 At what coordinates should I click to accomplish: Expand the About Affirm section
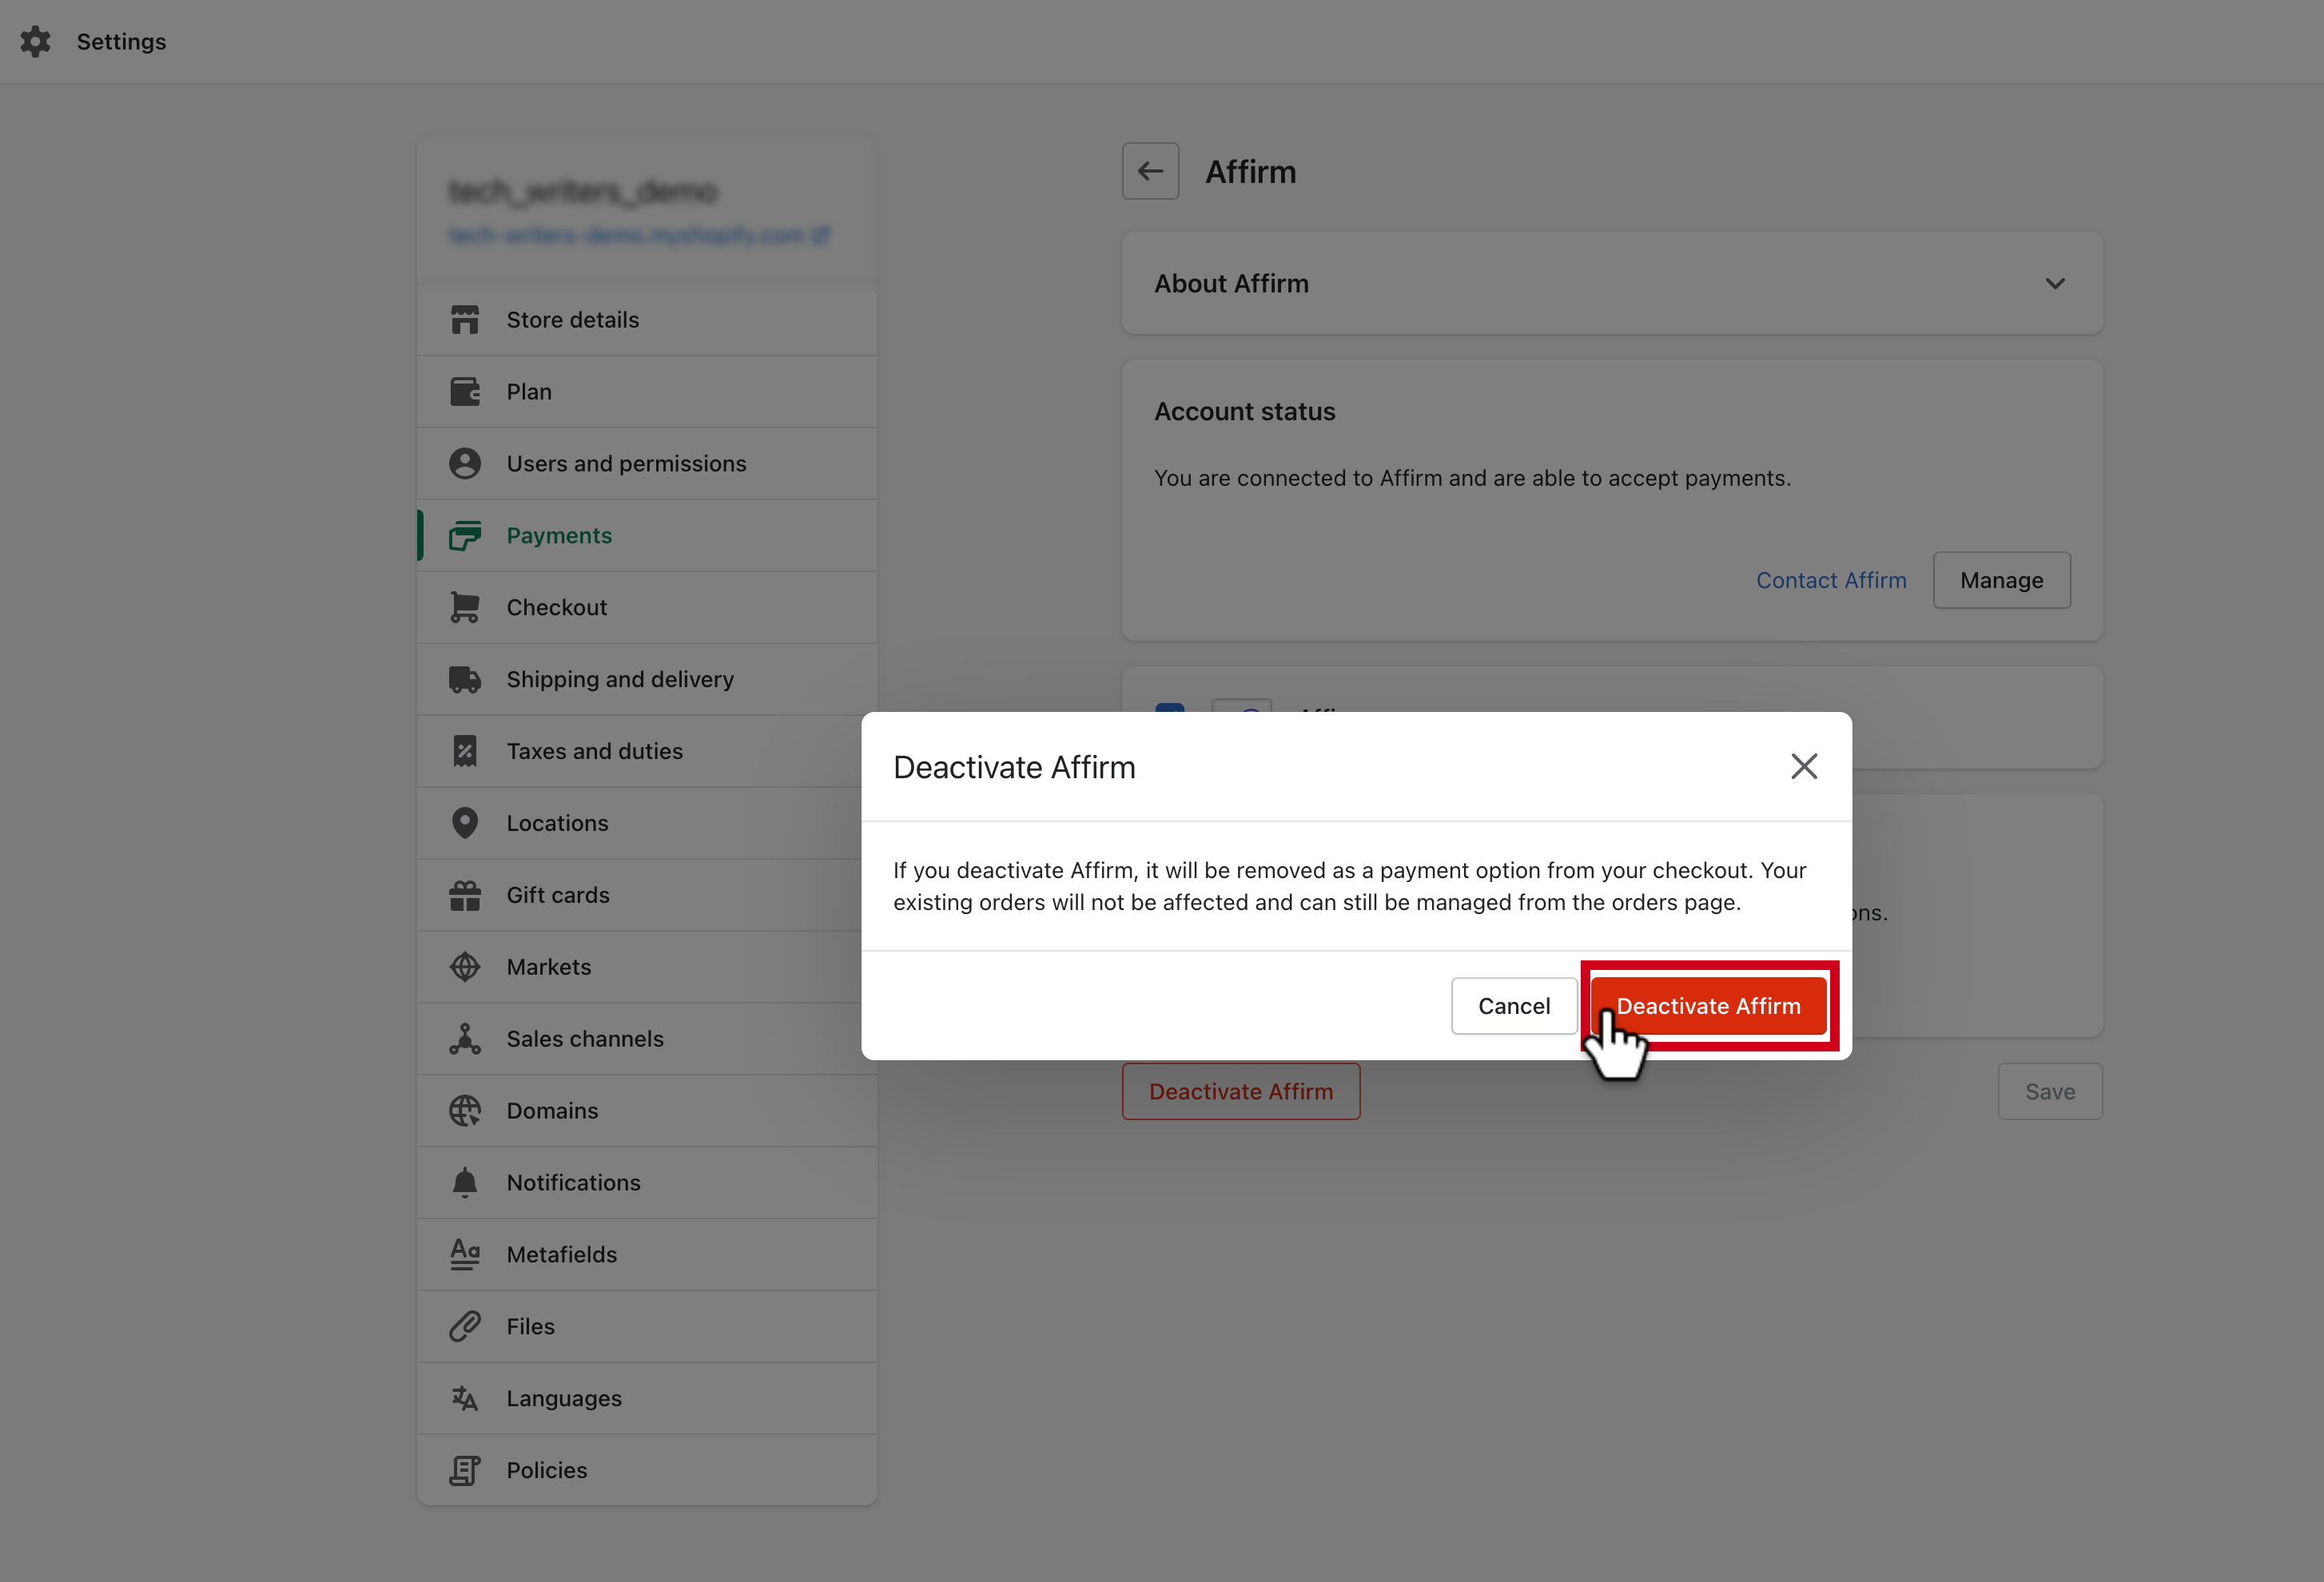point(2054,284)
